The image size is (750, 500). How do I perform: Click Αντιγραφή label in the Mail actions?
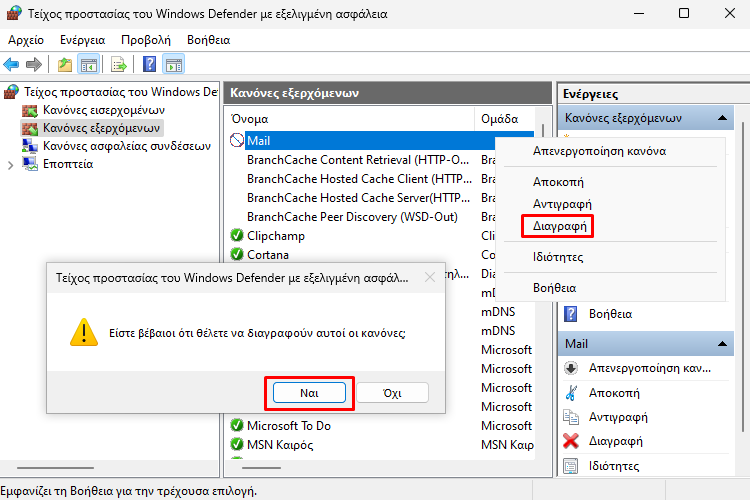tap(618, 417)
